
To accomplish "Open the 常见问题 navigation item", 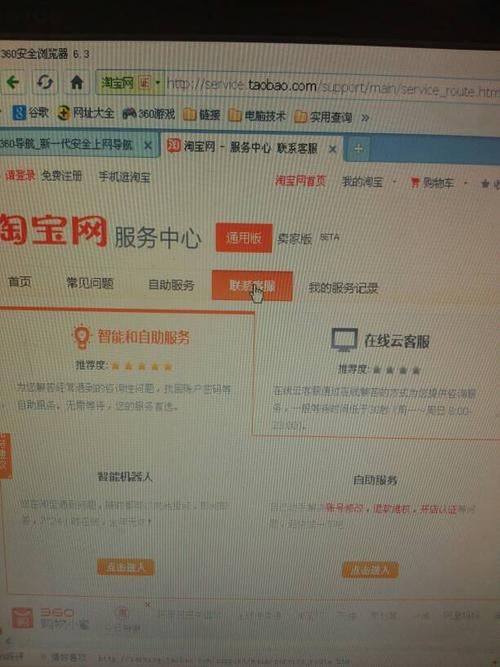I will [x=90, y=283].
